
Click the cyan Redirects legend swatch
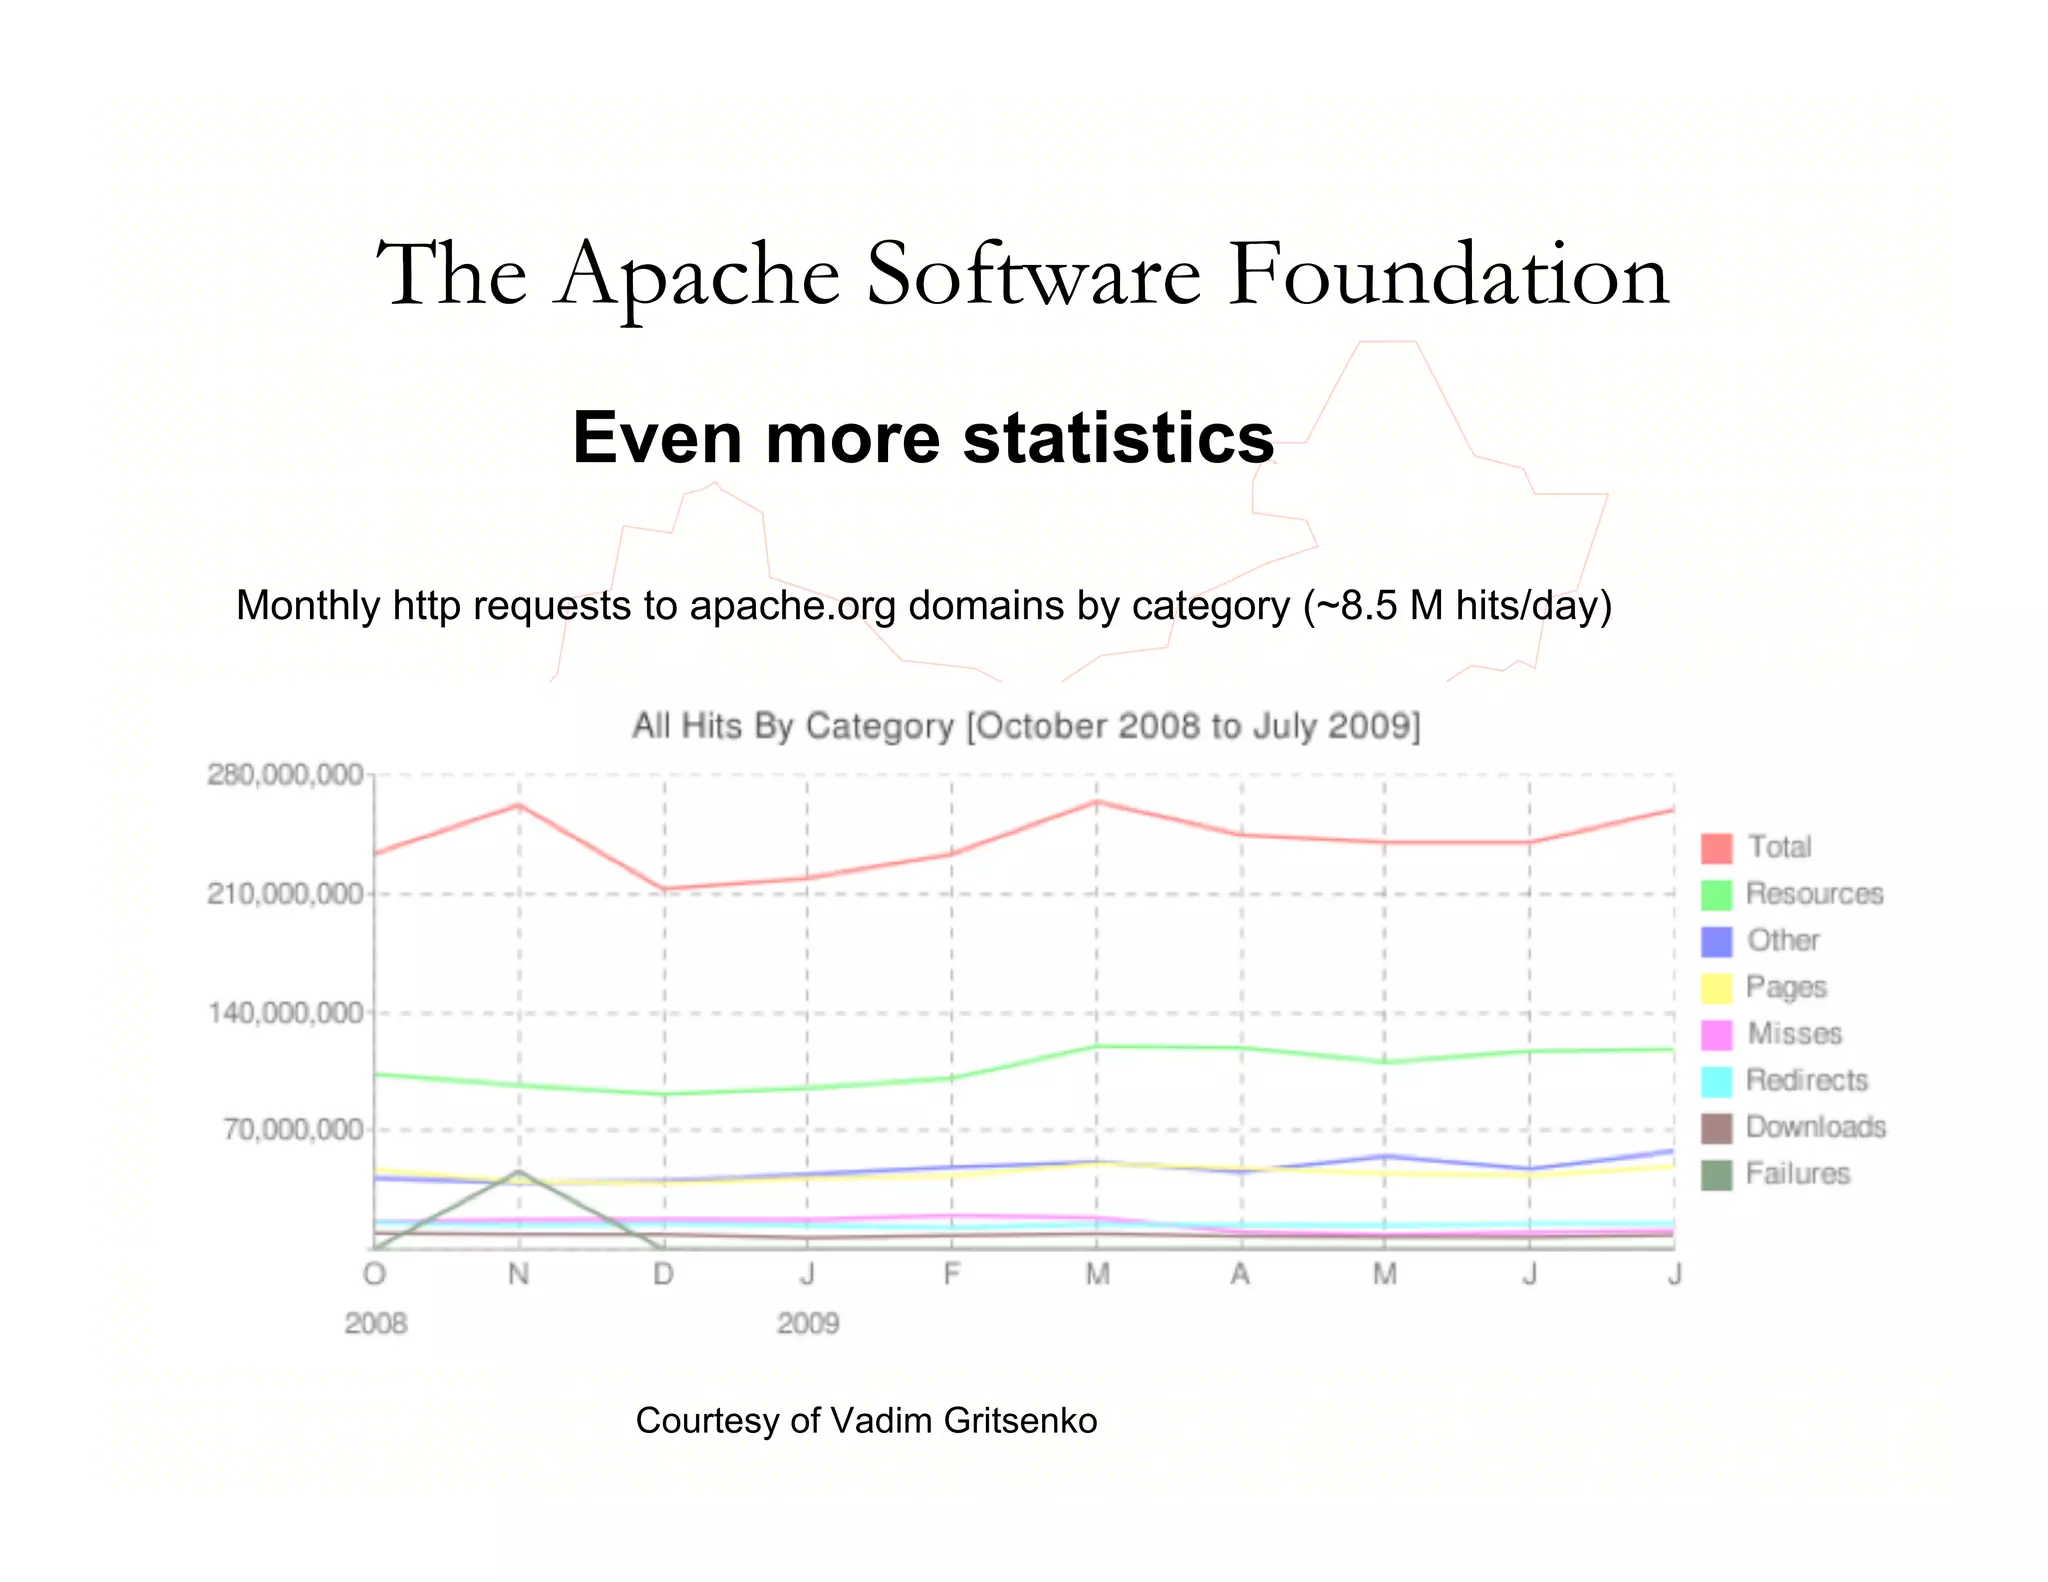point(1716,1082)
